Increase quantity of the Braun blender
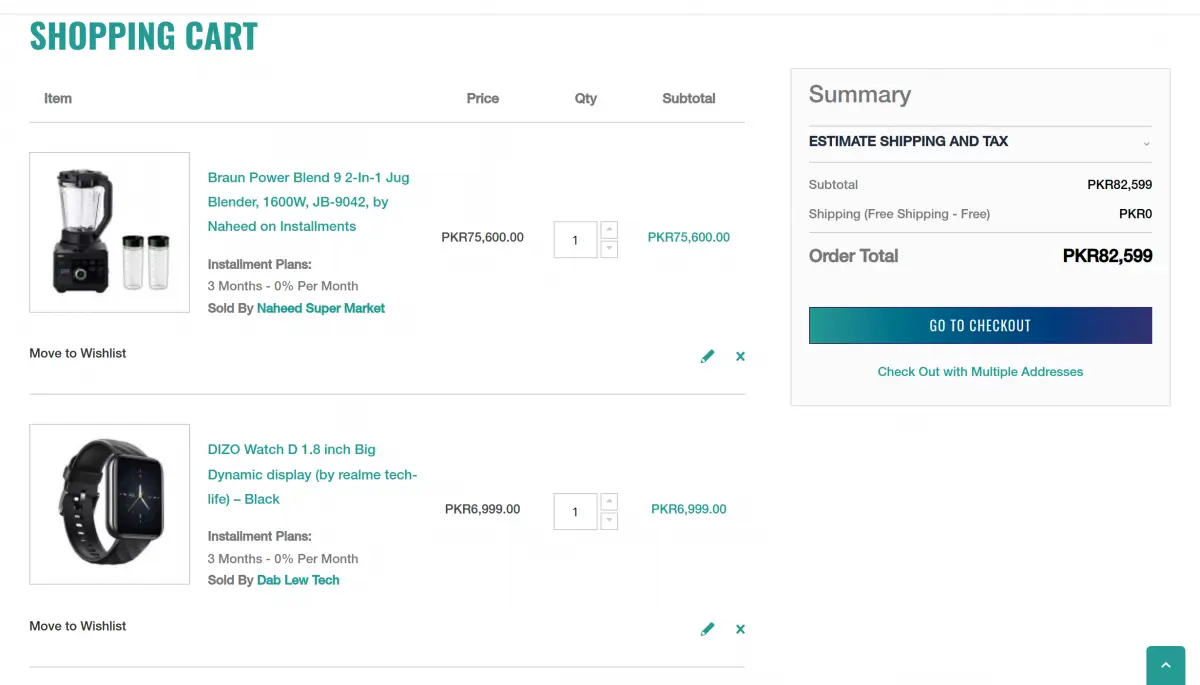Screen dimensions: 1200x685 (608, 227)
